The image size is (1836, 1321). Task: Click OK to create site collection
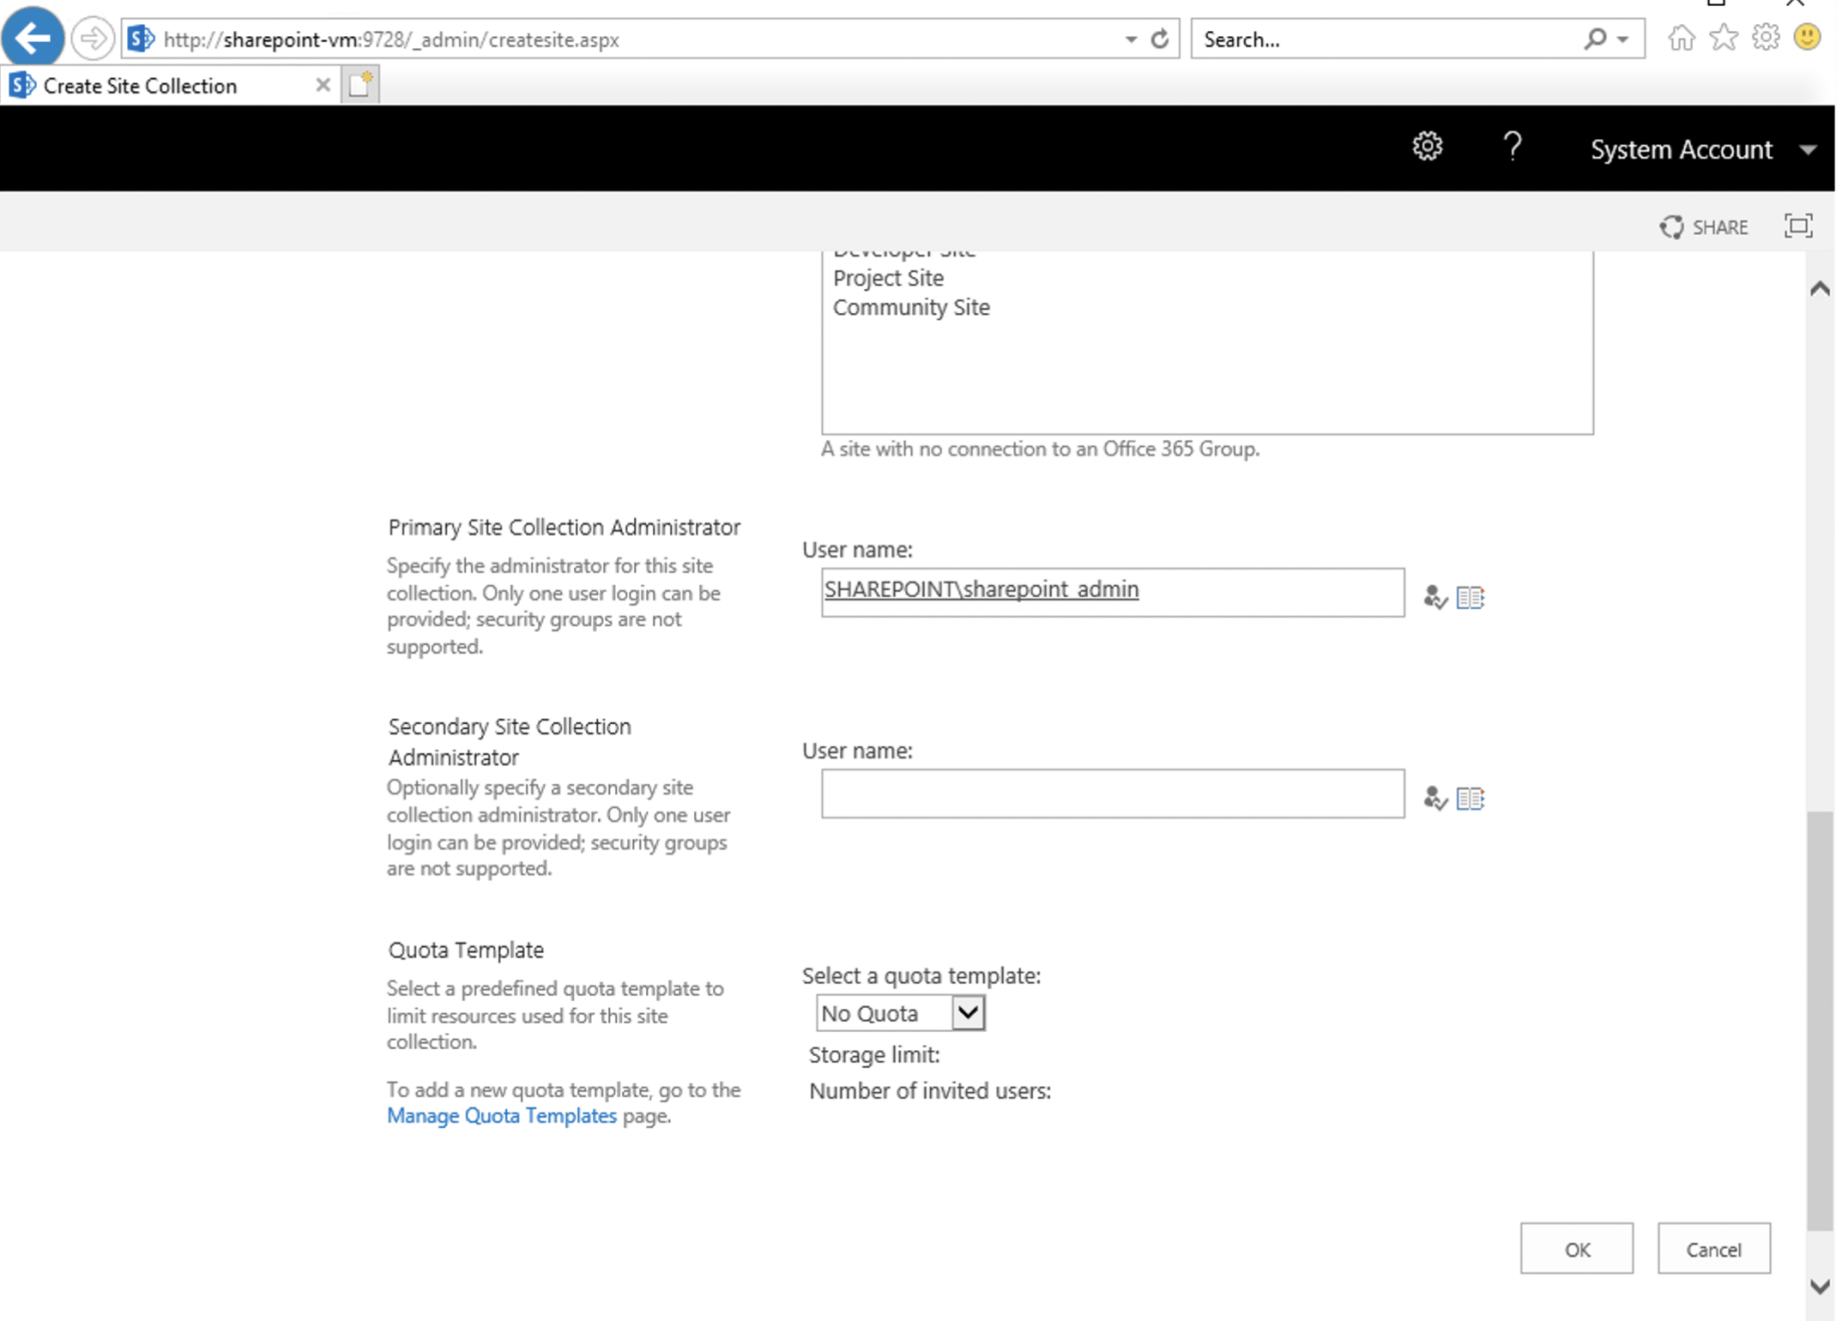(1576, 1249)
